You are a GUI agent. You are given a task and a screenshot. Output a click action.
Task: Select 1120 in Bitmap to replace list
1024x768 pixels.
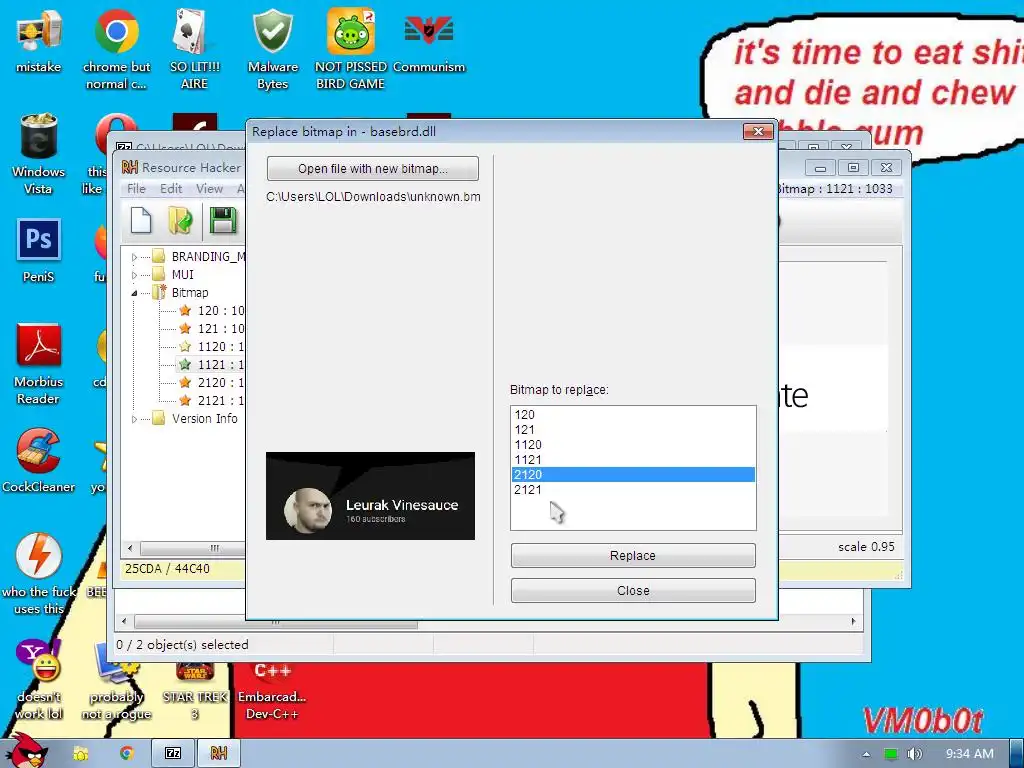coord(633,445)
